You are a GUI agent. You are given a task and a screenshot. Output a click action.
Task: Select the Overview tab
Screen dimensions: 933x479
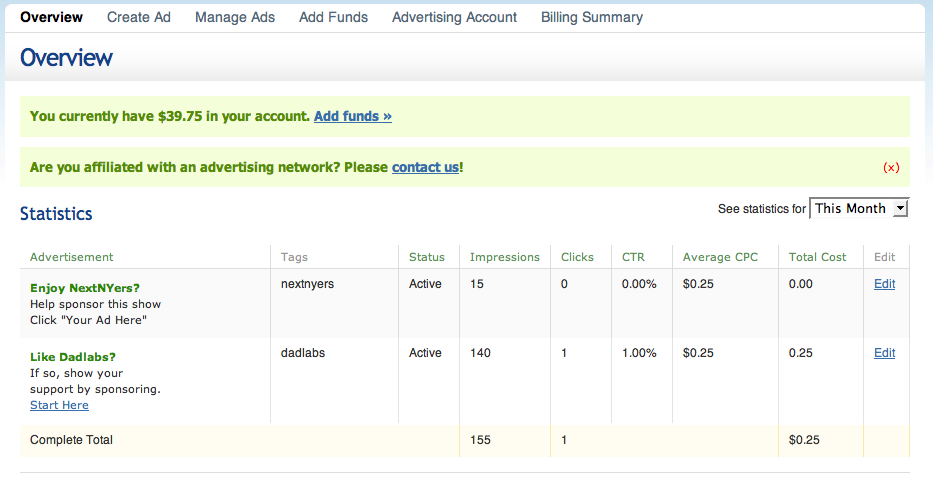click(x=51, y=17)
